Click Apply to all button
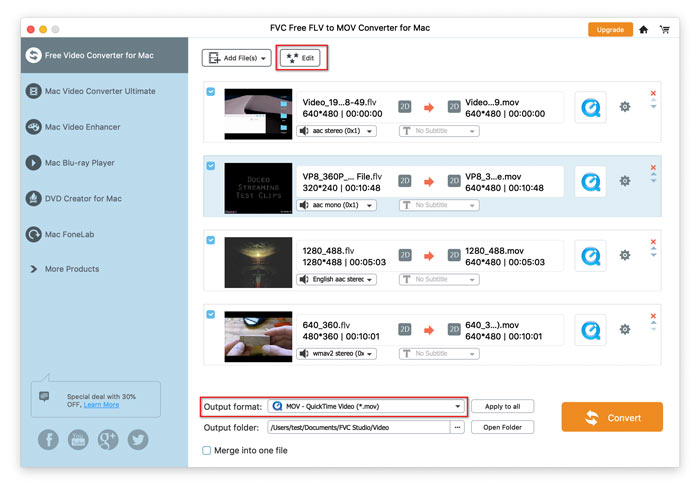 (502, 406)
